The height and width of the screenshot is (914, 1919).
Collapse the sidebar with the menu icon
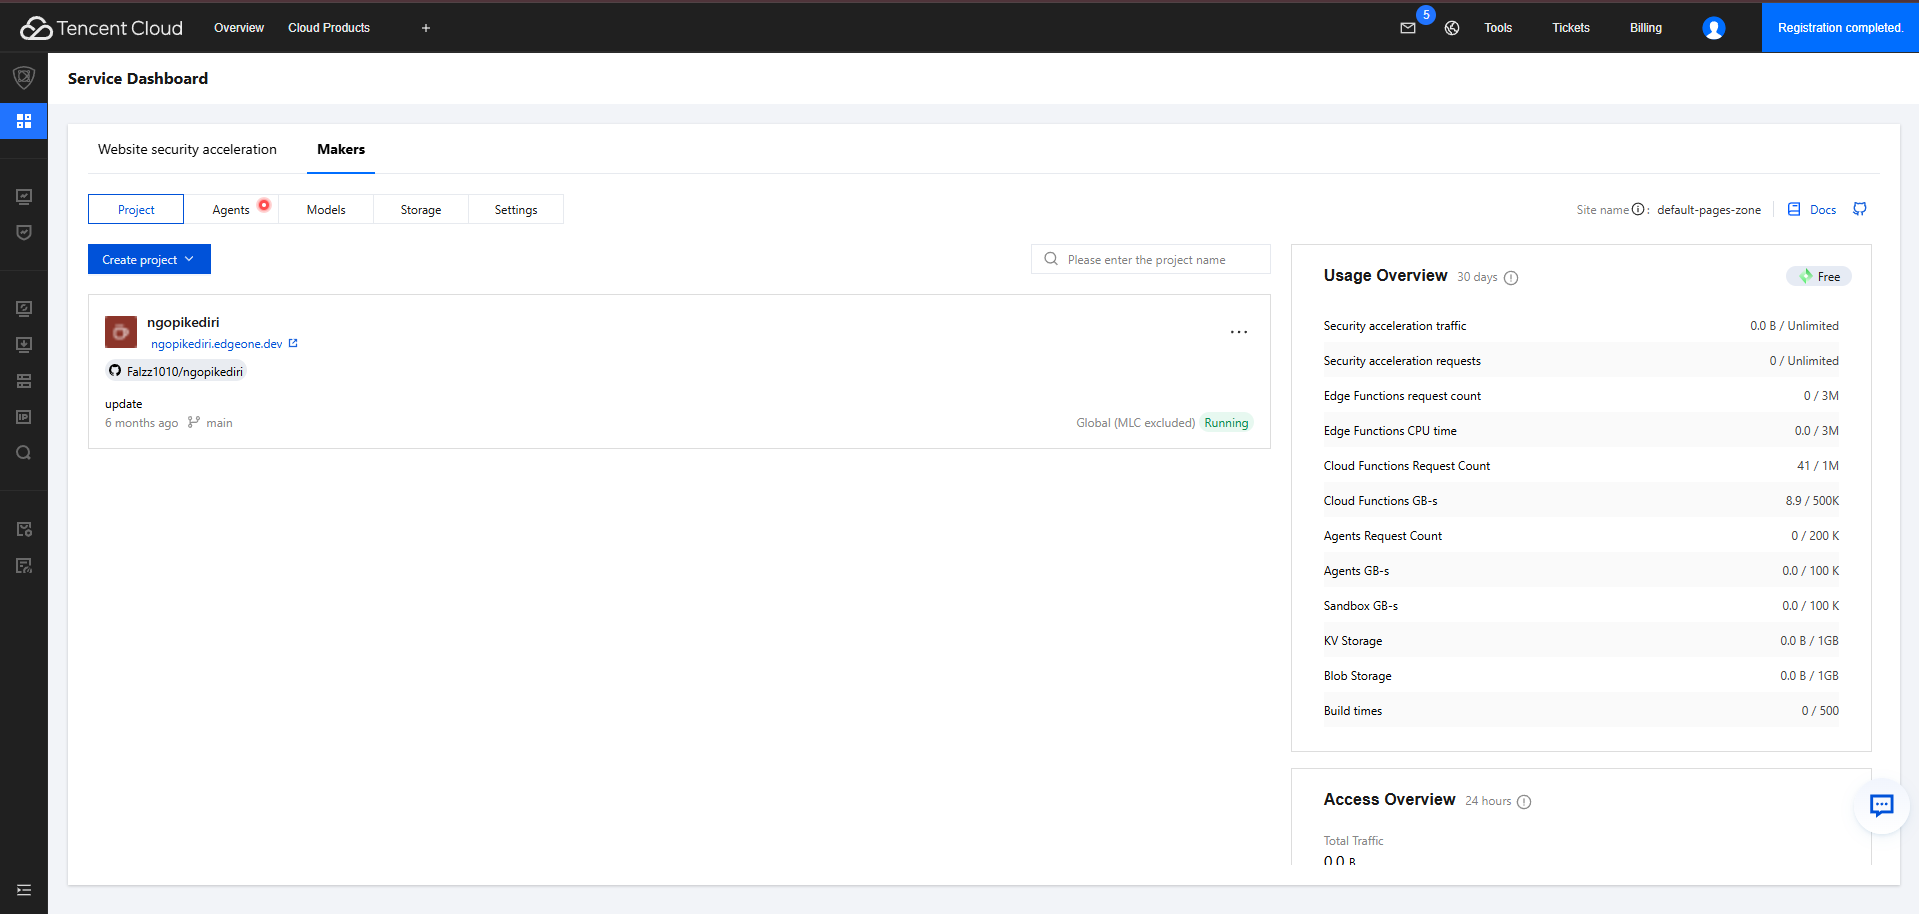24,890
